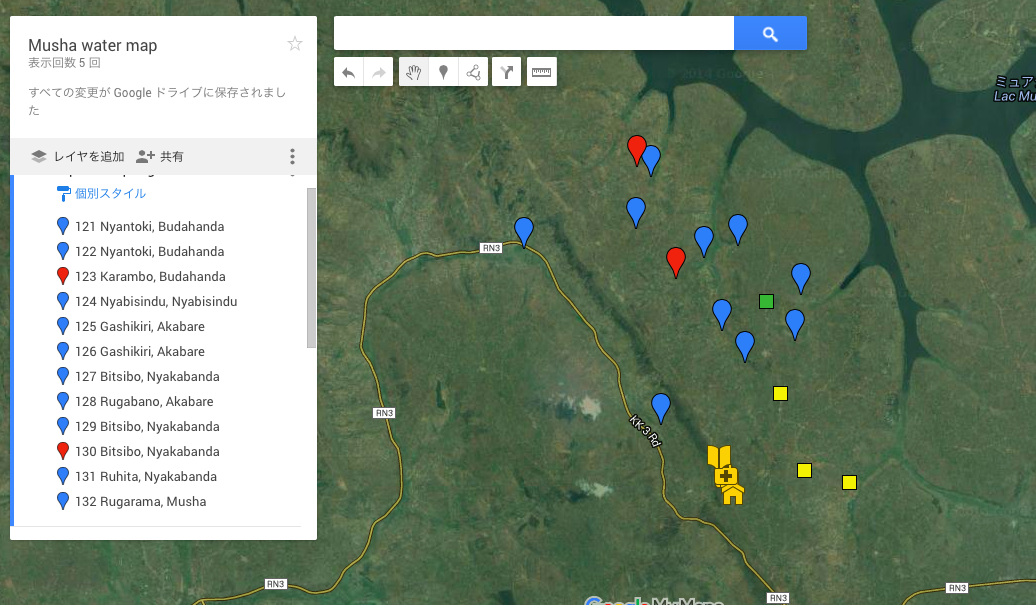
Task: Click the yellow book marker on map
Action: point(718,456)
